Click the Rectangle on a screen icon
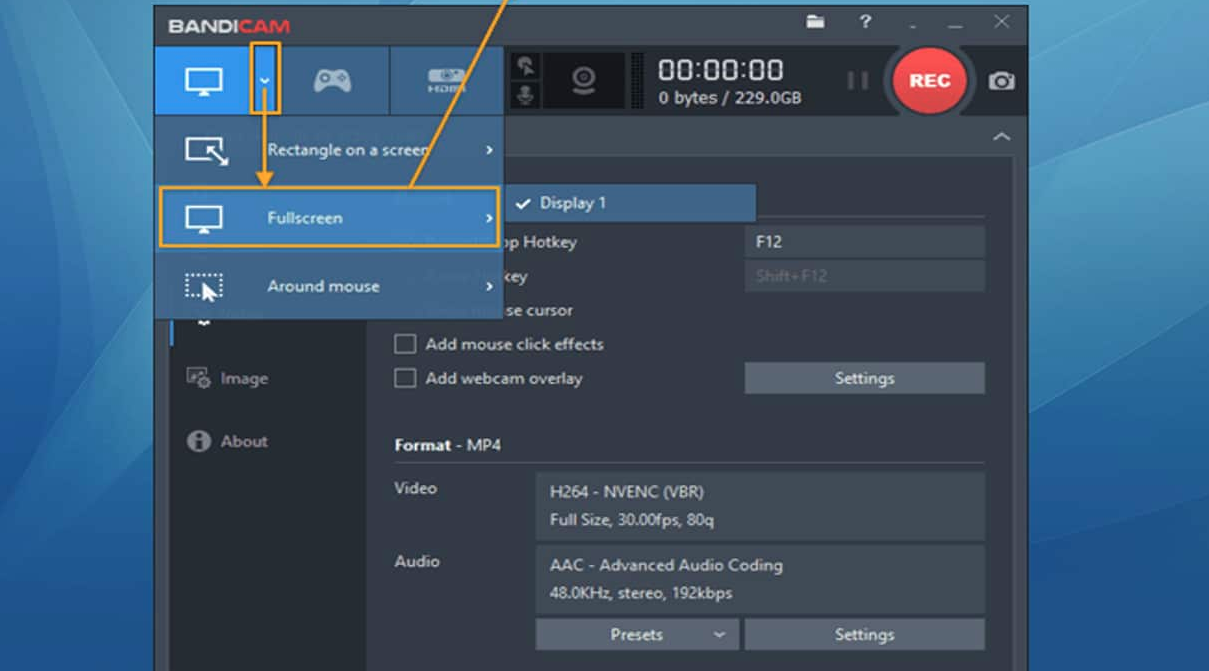The image size is (1209, 671). click(207, 151)
